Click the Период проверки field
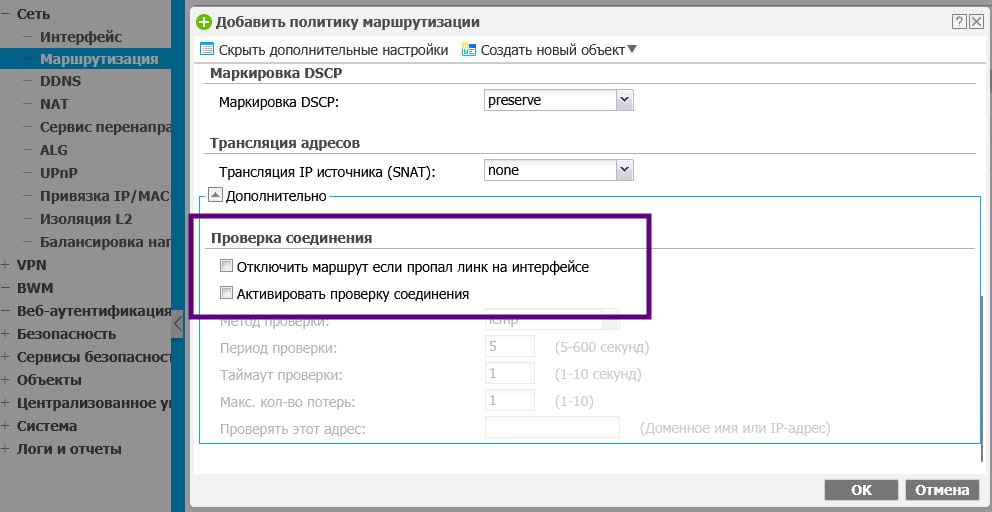The image size is (992, 512). tap(510, 347)
